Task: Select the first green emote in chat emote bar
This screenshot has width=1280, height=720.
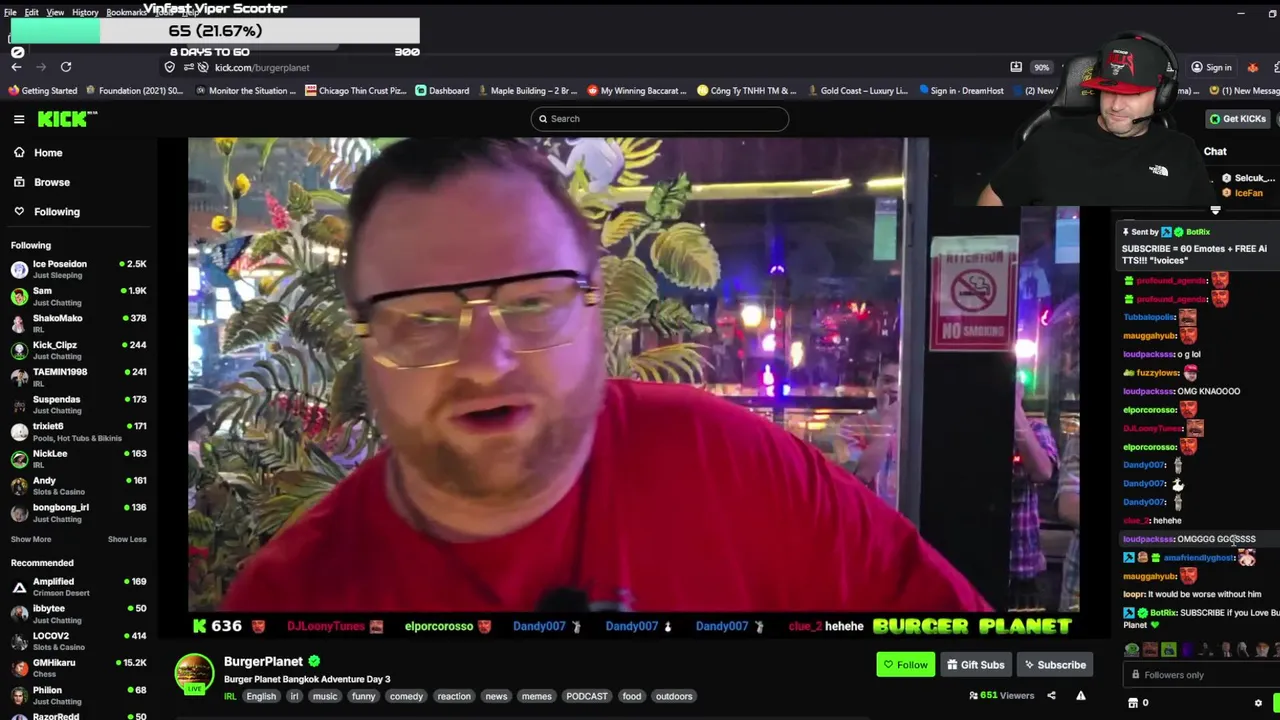Action: [x=1132, y=650]
